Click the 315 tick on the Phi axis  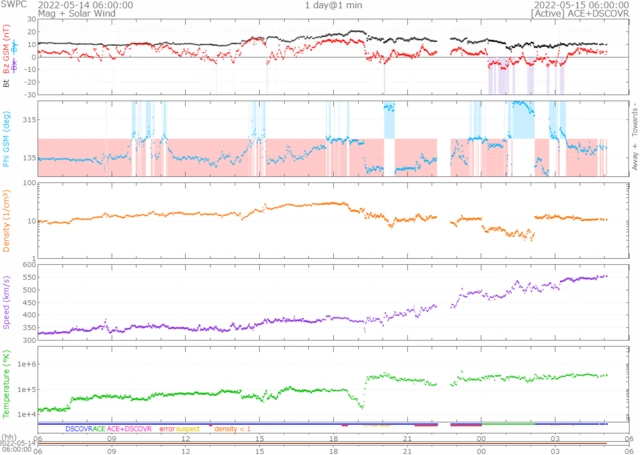[x=28, y=120]
